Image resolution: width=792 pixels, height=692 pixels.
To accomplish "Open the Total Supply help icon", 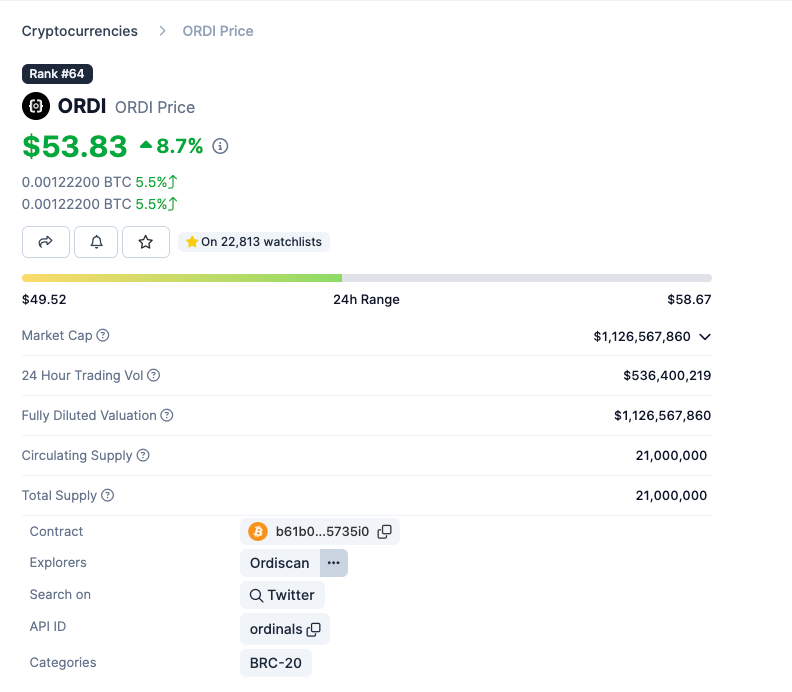I will (108, 495).
